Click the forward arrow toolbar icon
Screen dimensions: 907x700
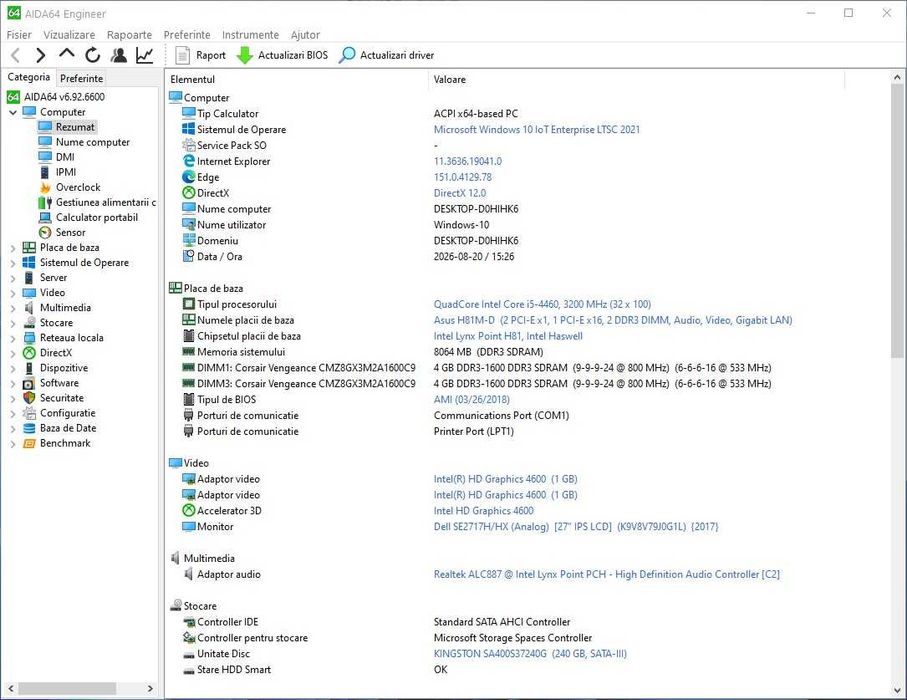pyautogui.click(x=40, y=56)
